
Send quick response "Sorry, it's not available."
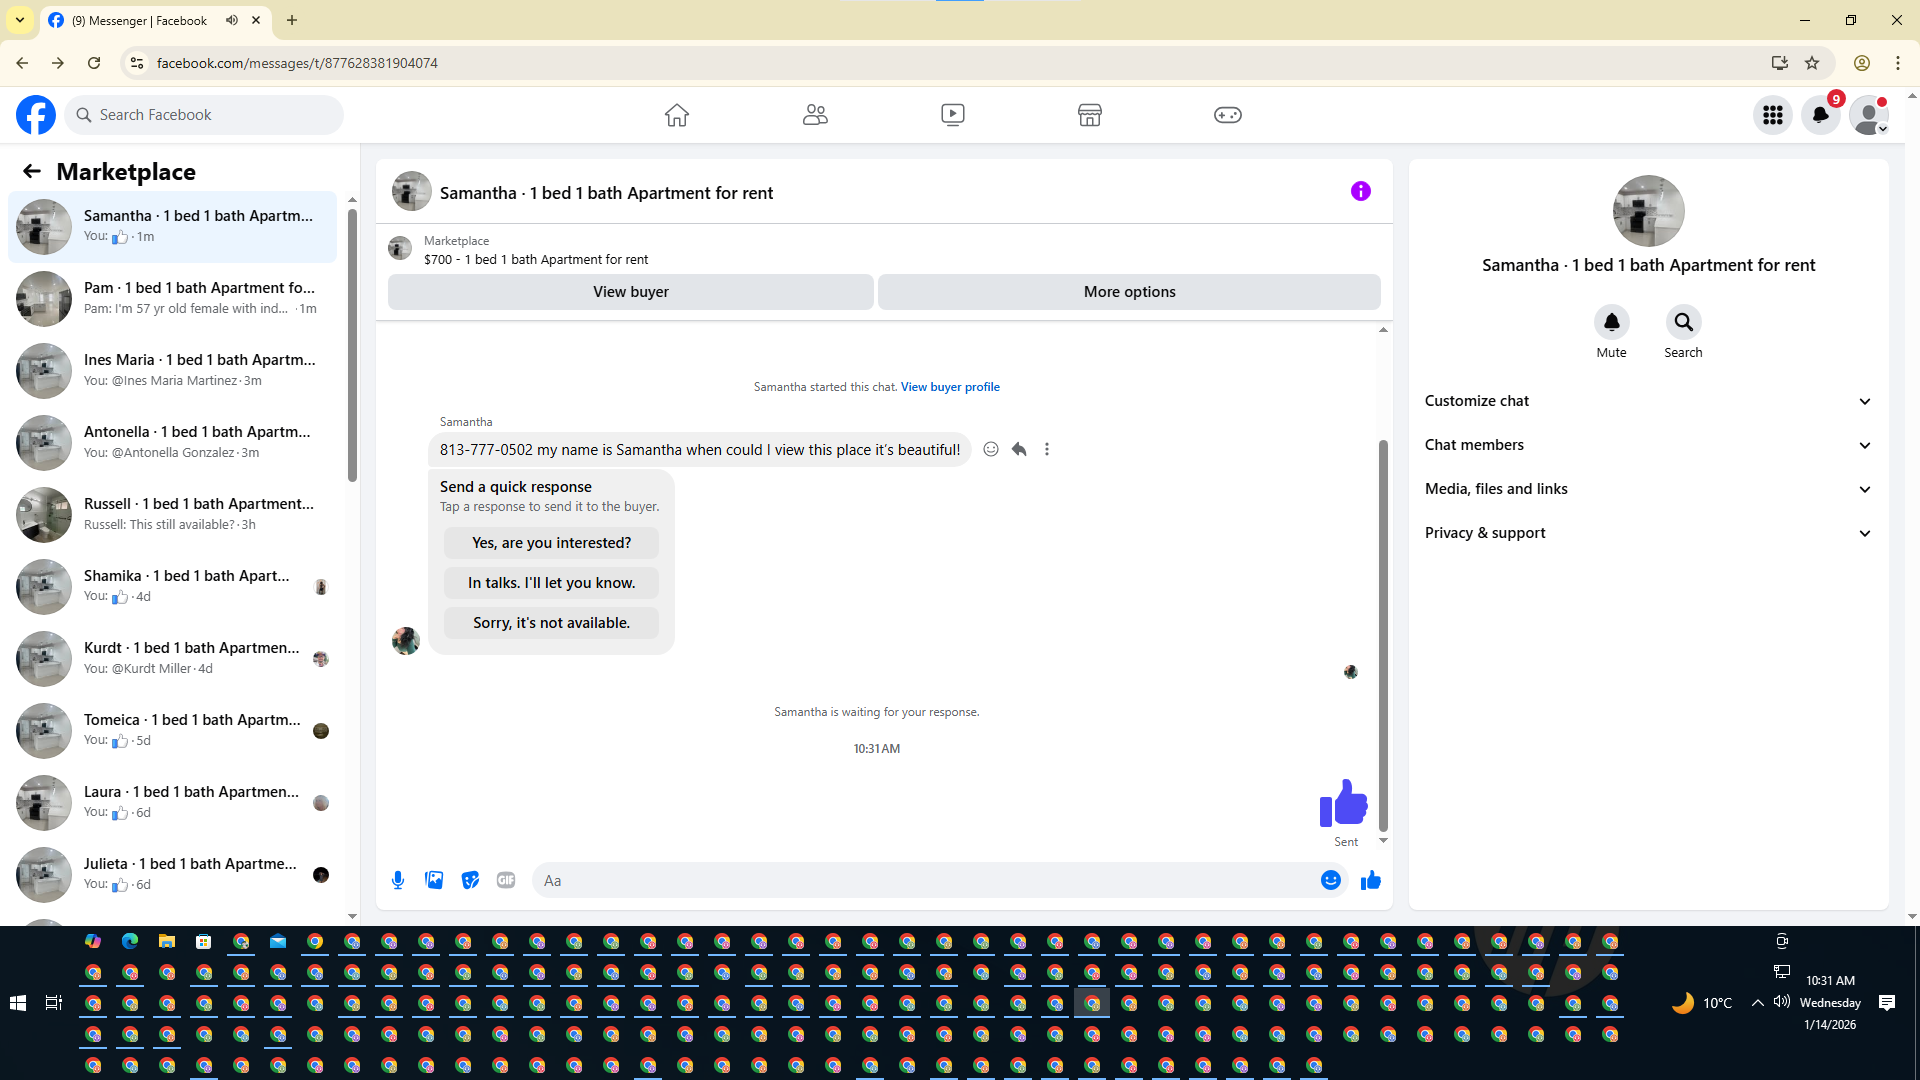click(551, 623)
